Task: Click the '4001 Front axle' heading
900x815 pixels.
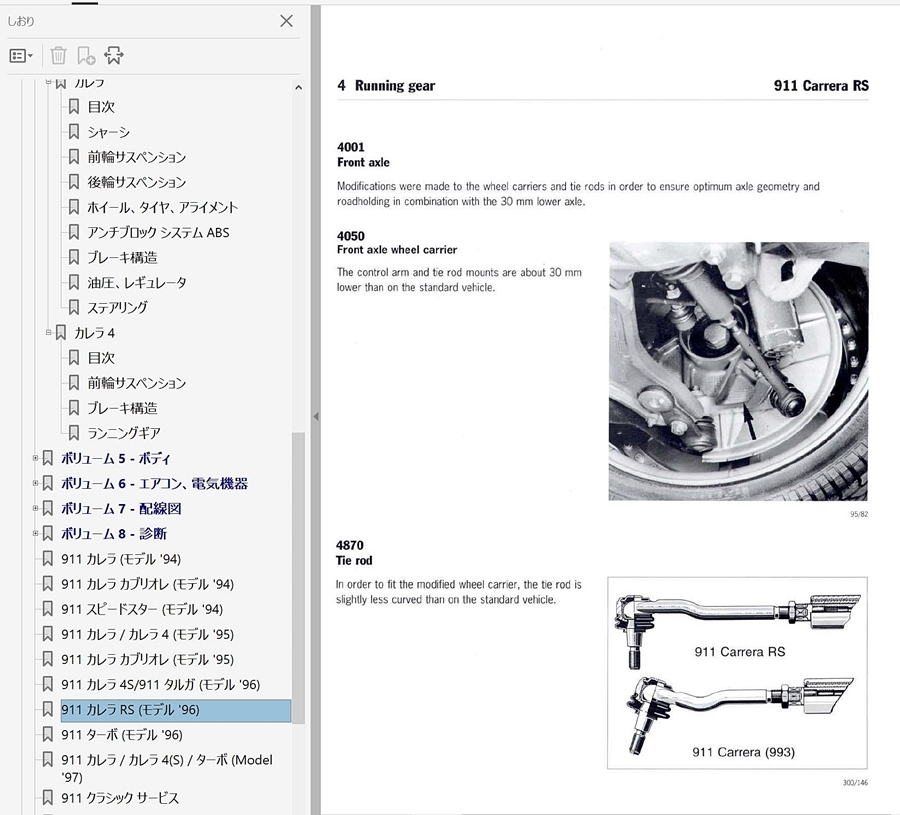Action: [x=363, y=154]
